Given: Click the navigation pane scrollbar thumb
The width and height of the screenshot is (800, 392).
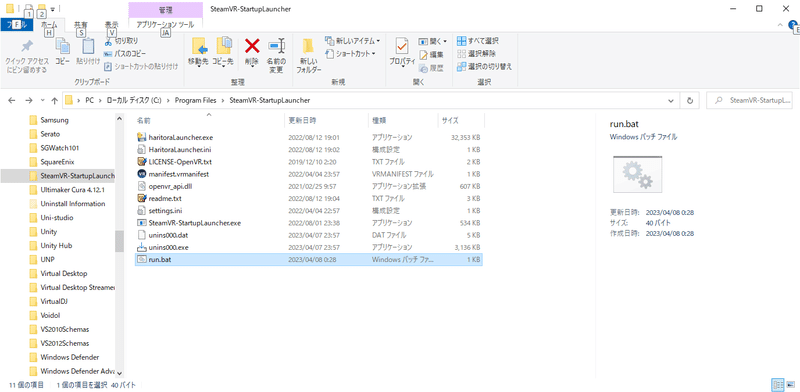Looking at the screenshot, I should coord(119,241).
